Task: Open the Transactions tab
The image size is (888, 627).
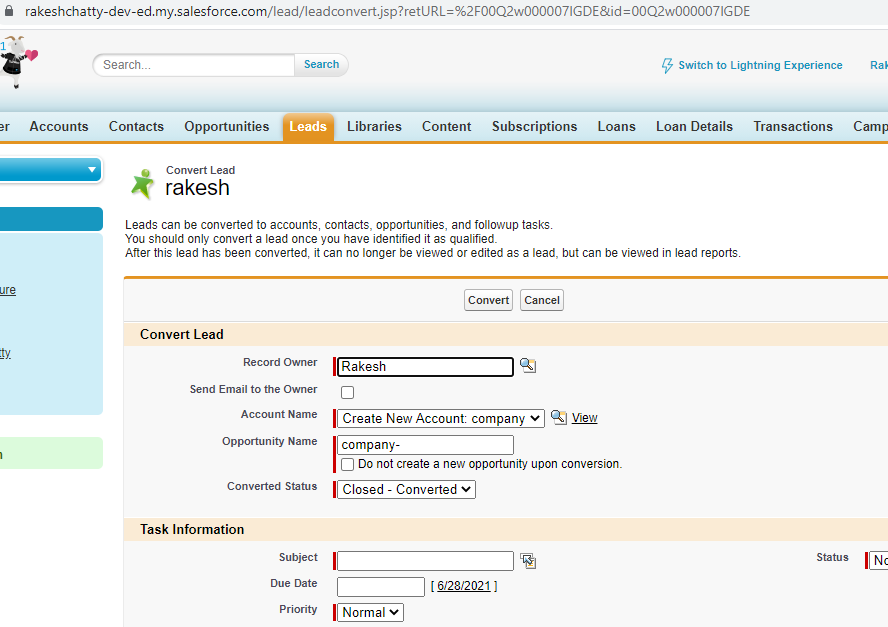Action: (793, 126)
